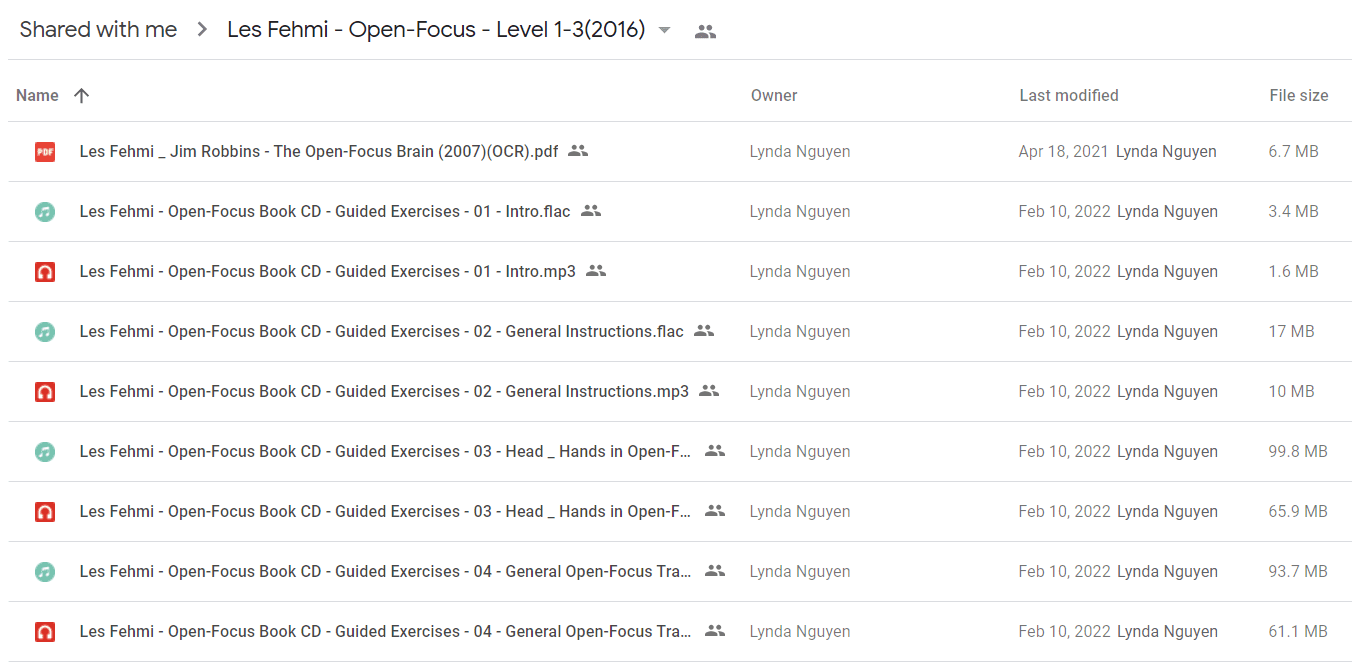Open the PDF icon of The Open-Focus Brain file
This screenshot has width=1352, height=662.
pos(45,152)
